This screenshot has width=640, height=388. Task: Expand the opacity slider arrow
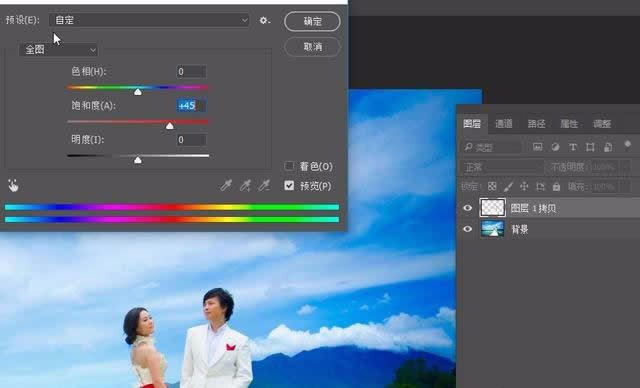pyautogui.click(x=626, y=167)
